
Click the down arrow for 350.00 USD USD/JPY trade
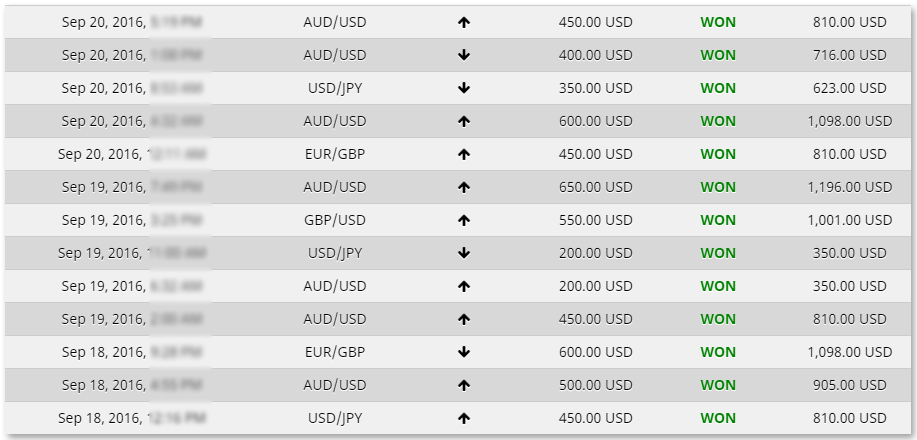464,88
